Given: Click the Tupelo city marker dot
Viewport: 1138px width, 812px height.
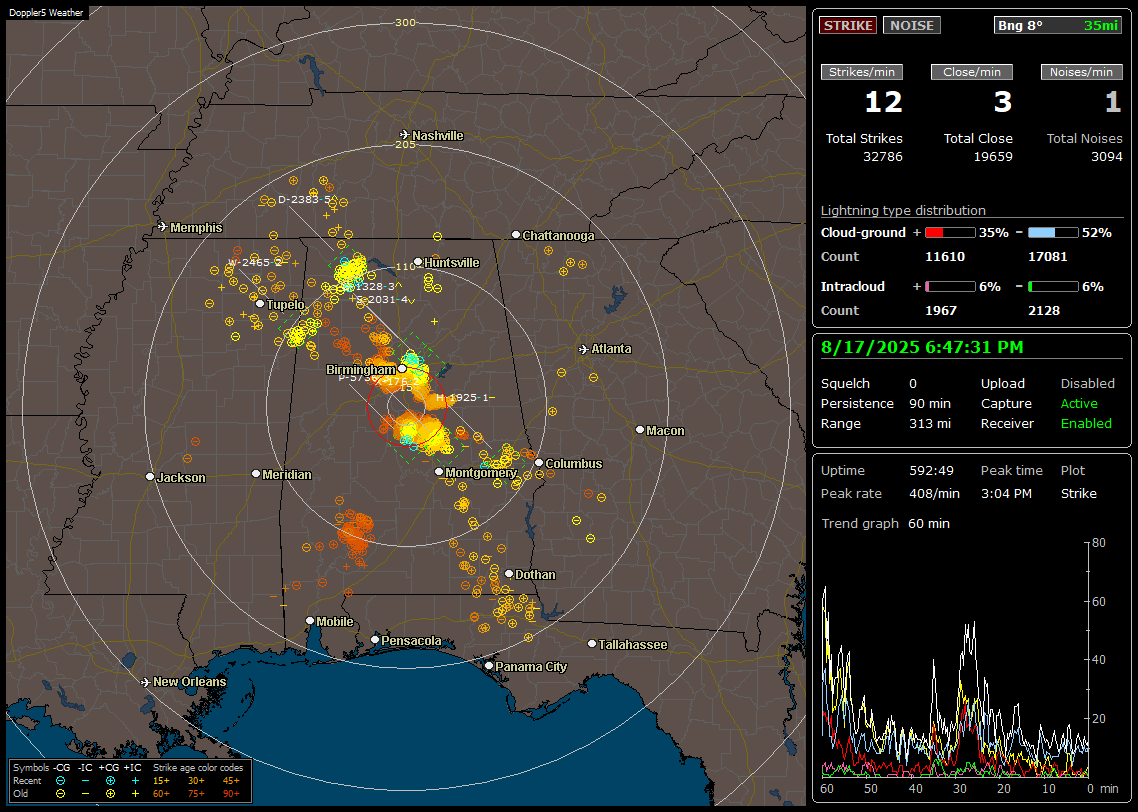Looking at the screenshot, I should [x=260, y=304].
